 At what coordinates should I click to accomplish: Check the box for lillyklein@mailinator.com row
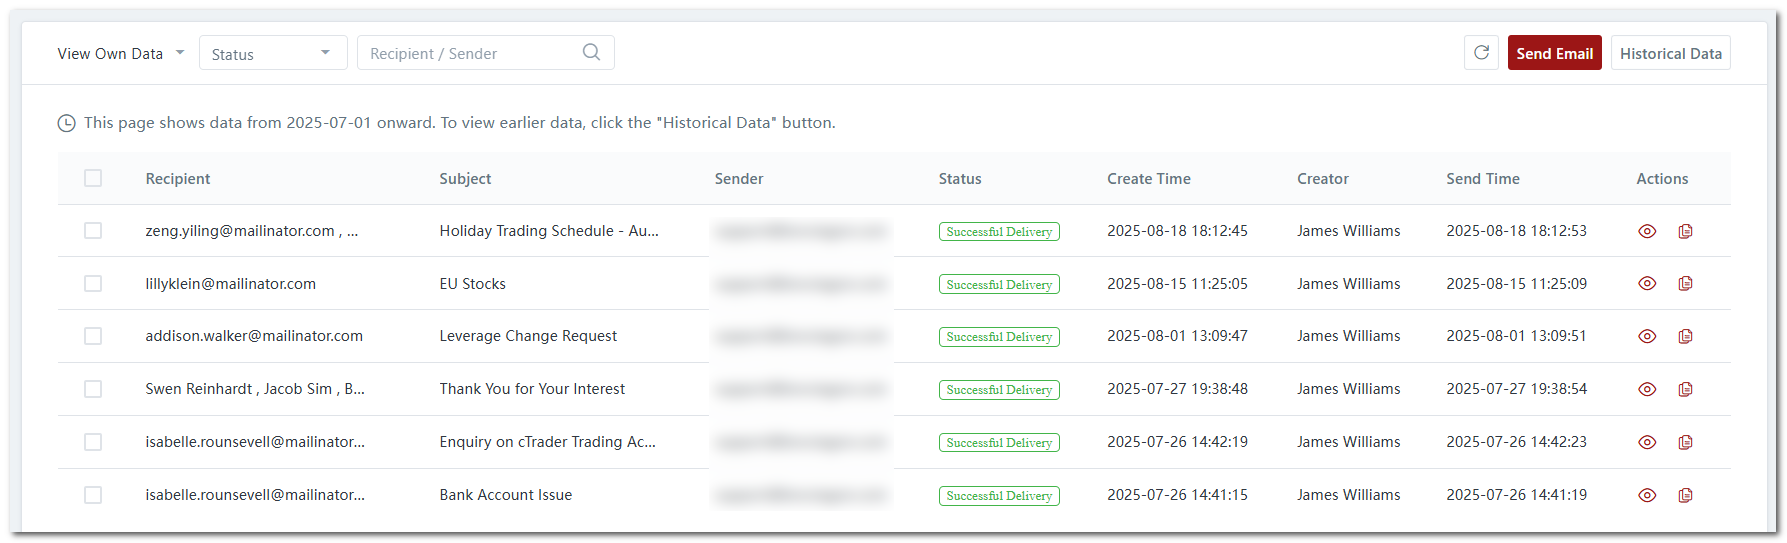tap(93, 284)
